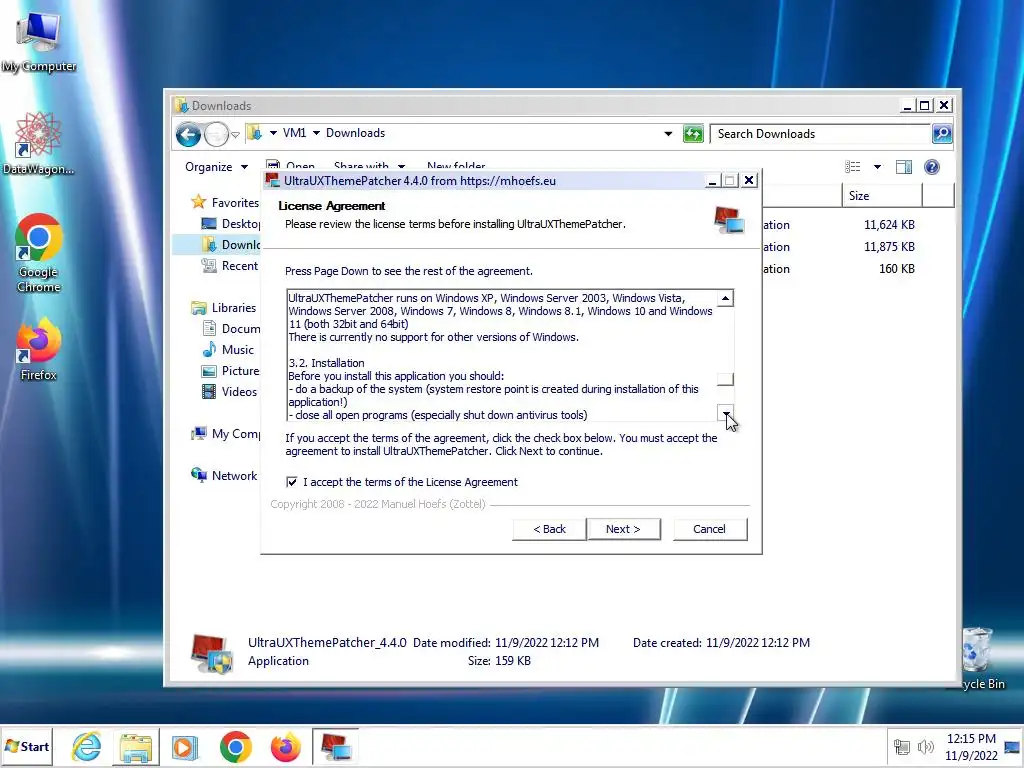Open Documents library
1024x768 pixels.
point(231,328)
